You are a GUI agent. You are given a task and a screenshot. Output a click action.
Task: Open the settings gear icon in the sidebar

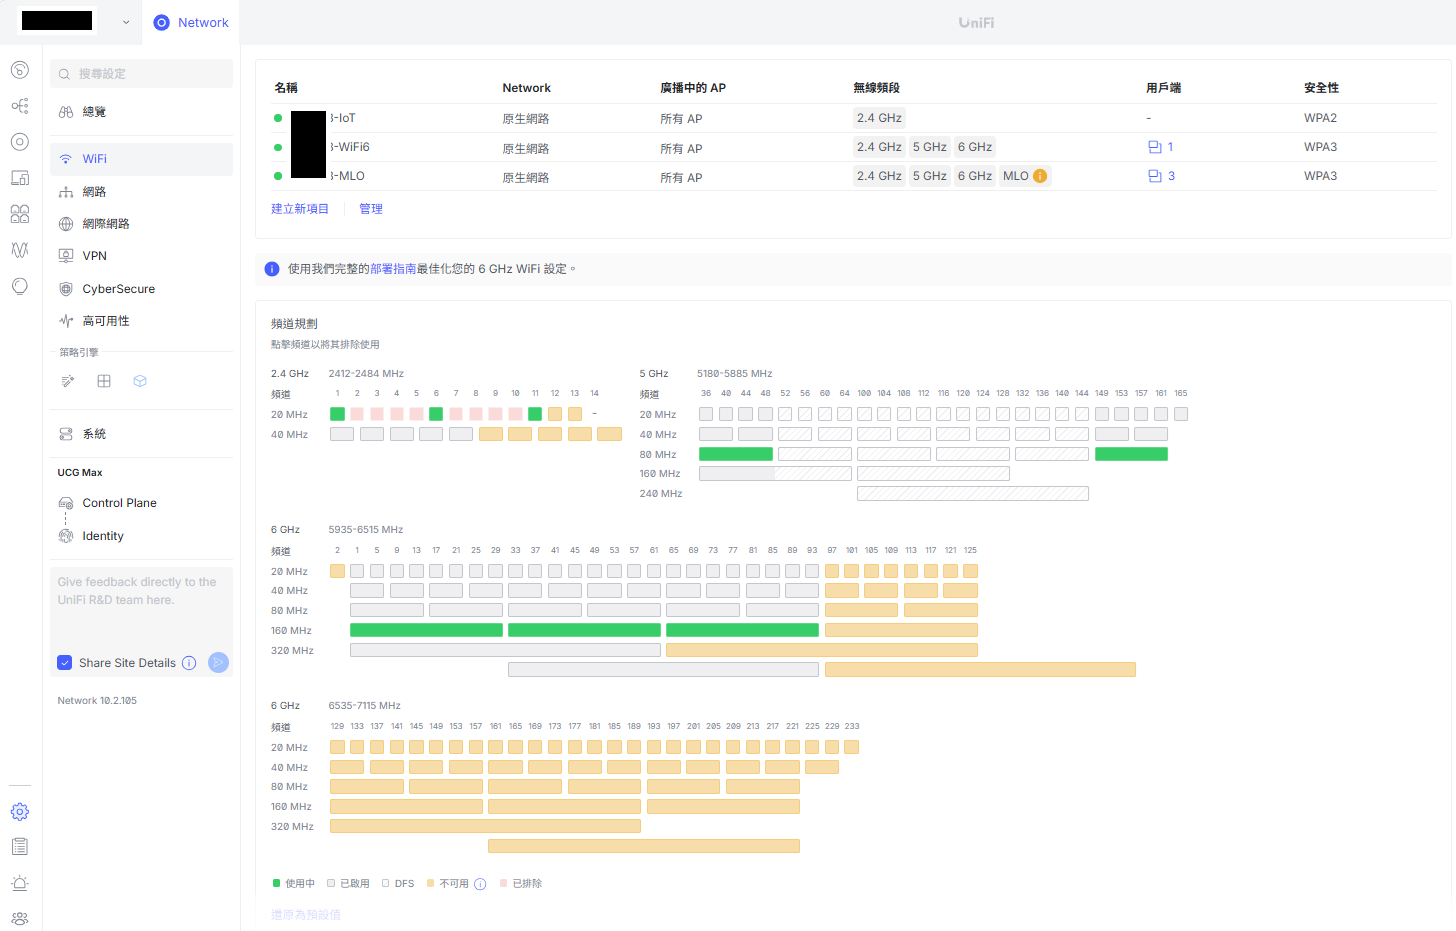pyautogui.click(x=20, y=812)
